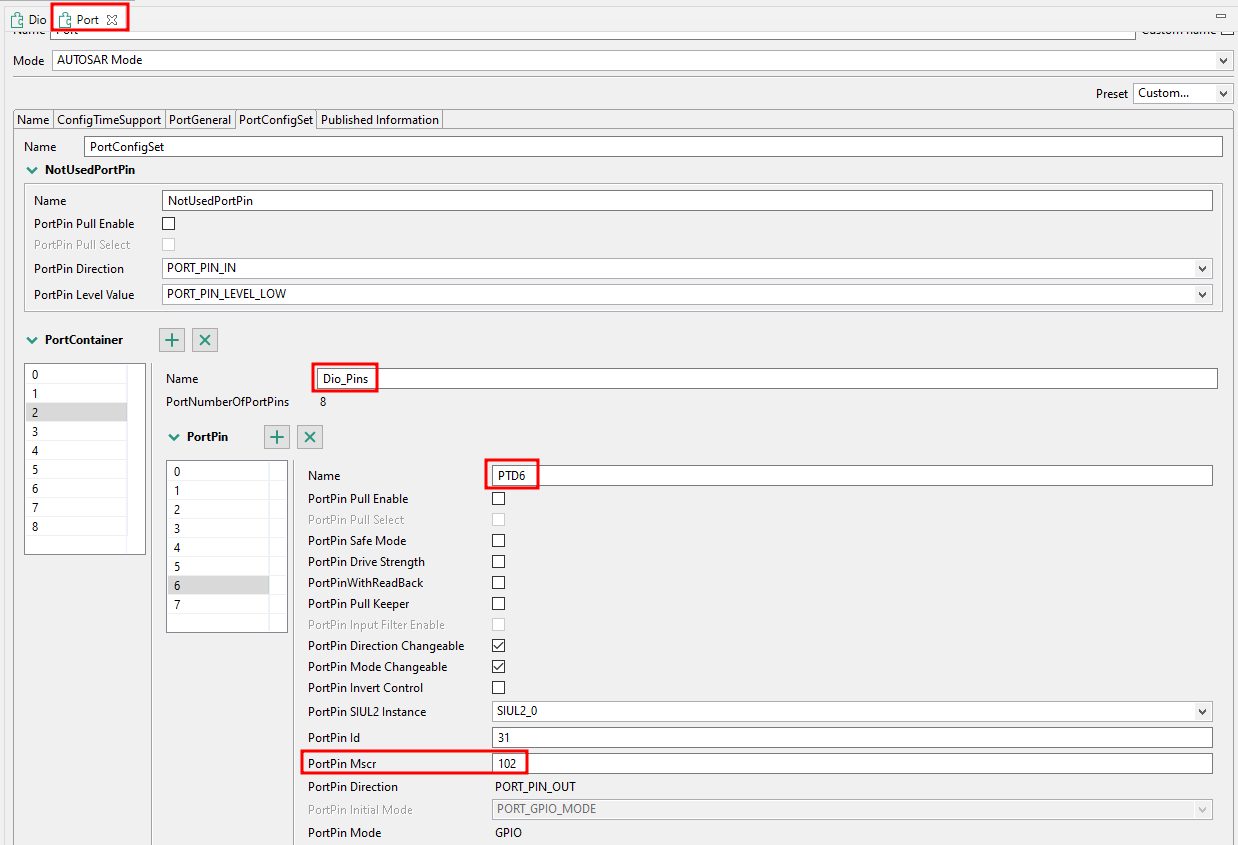Open the Published Information tab
This screenshot has width=1238, height=845.
(379, 119)
